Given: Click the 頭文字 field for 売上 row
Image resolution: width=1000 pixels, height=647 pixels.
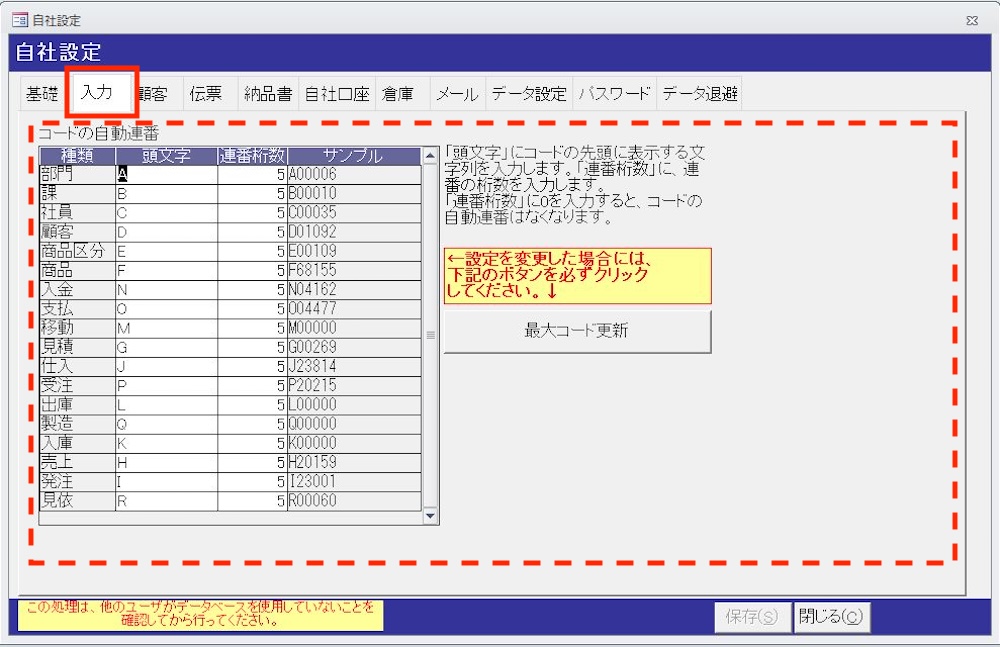Looking at the screenshot, I should click(166, 462).
